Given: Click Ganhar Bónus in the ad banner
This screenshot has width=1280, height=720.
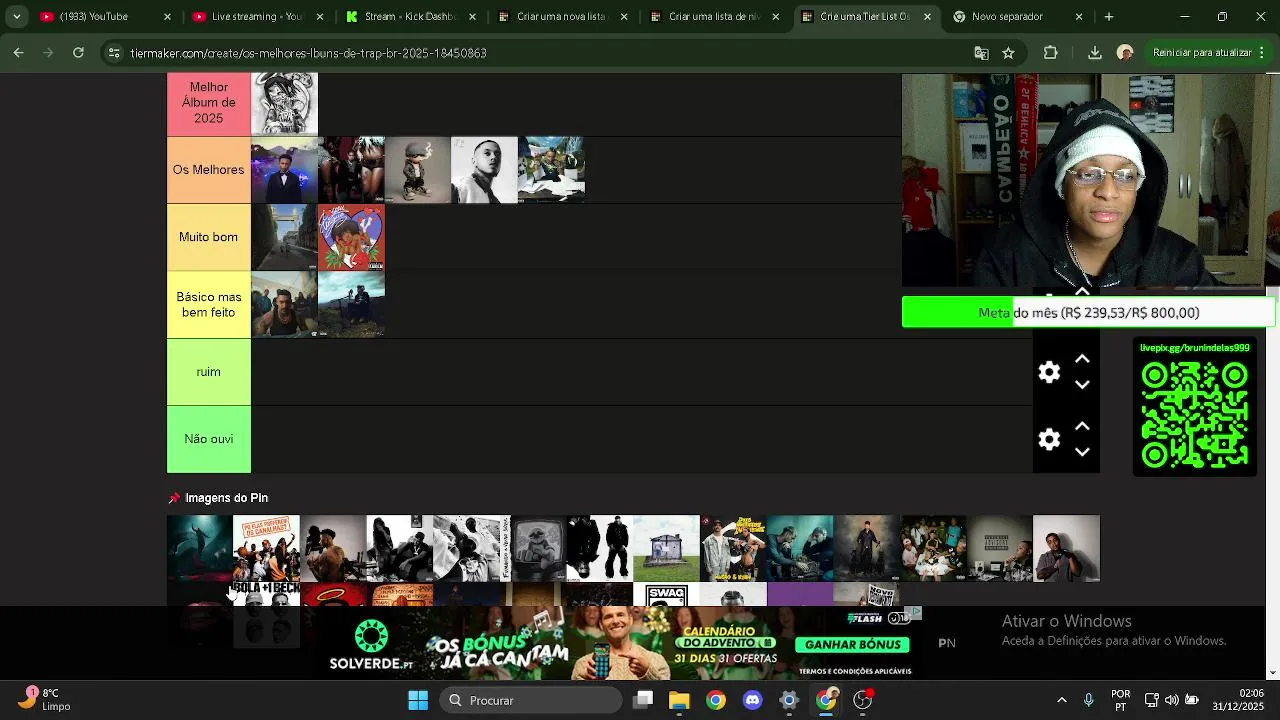Looking at the screenshot, I should [852, 645].
